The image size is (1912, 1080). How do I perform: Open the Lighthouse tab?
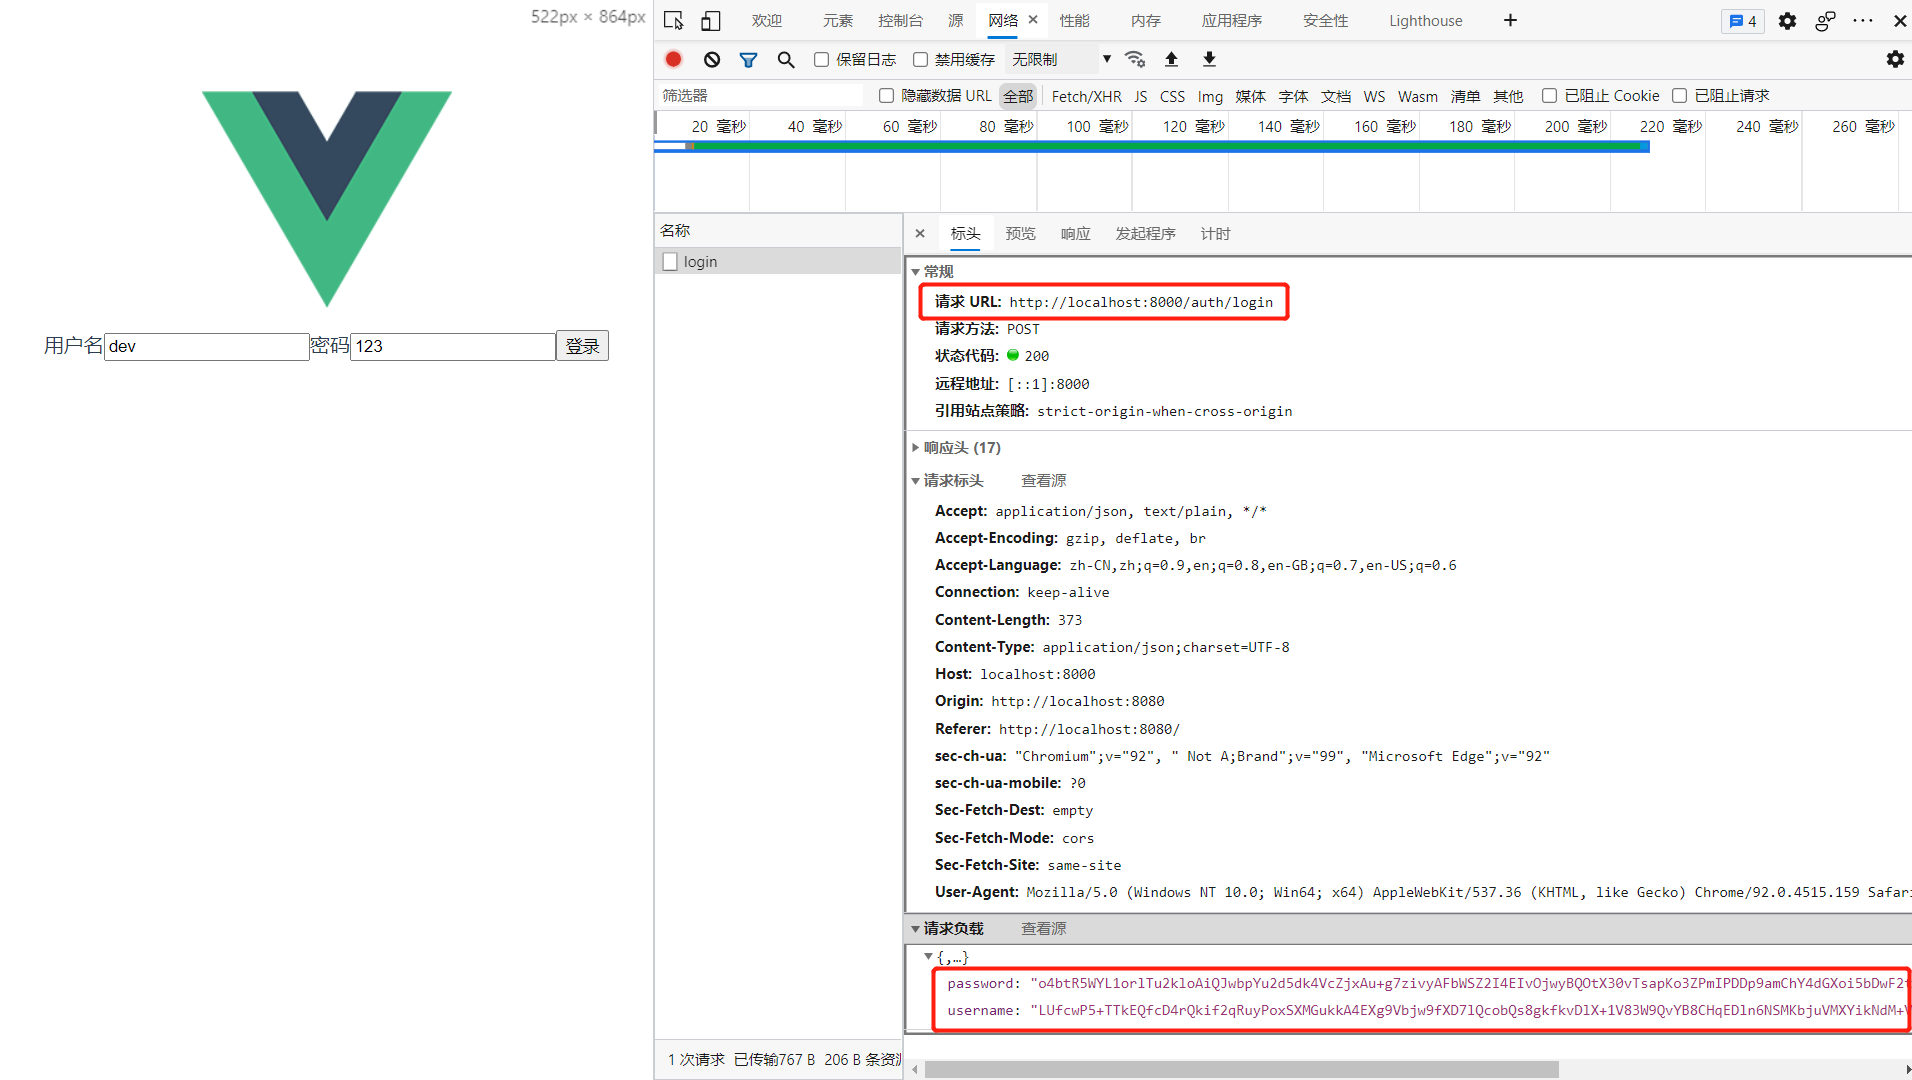[1425, 20]
